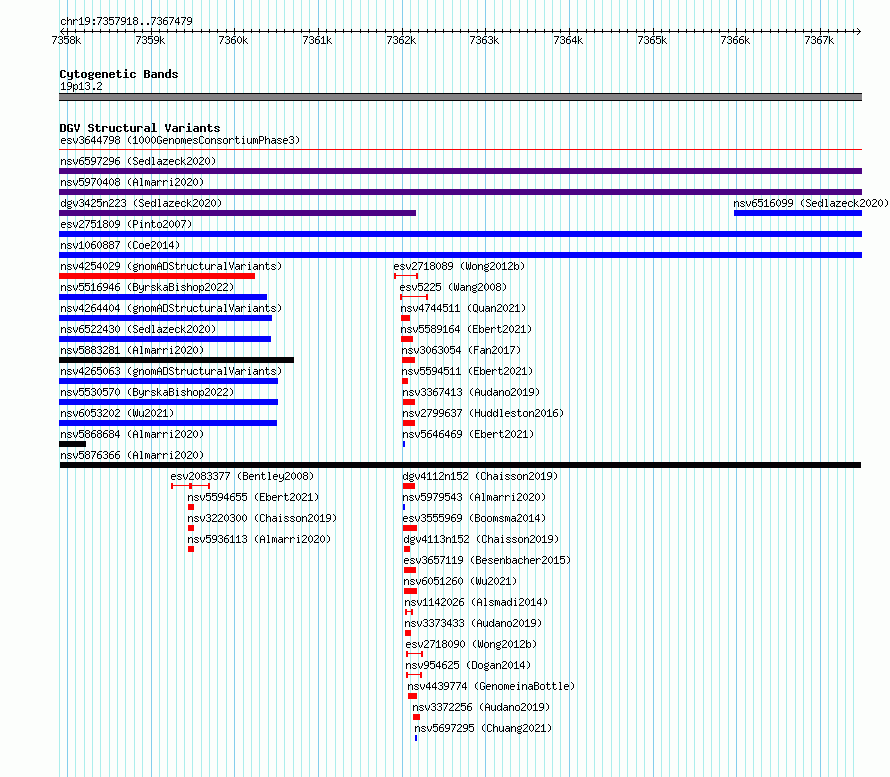Click the 7362k ruler position

pyautogui.click(x=401, y=40)
